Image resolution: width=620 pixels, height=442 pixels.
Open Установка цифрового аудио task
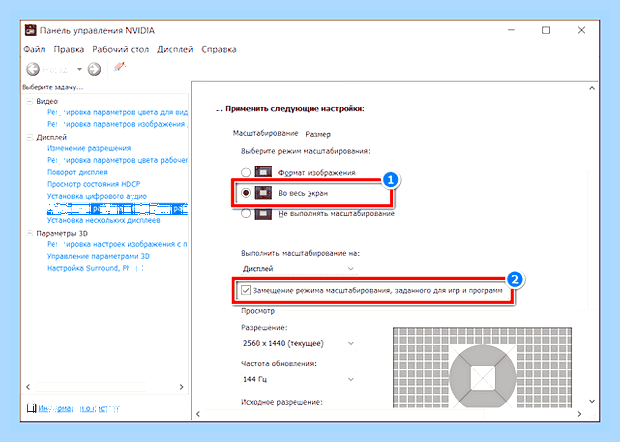97,196
